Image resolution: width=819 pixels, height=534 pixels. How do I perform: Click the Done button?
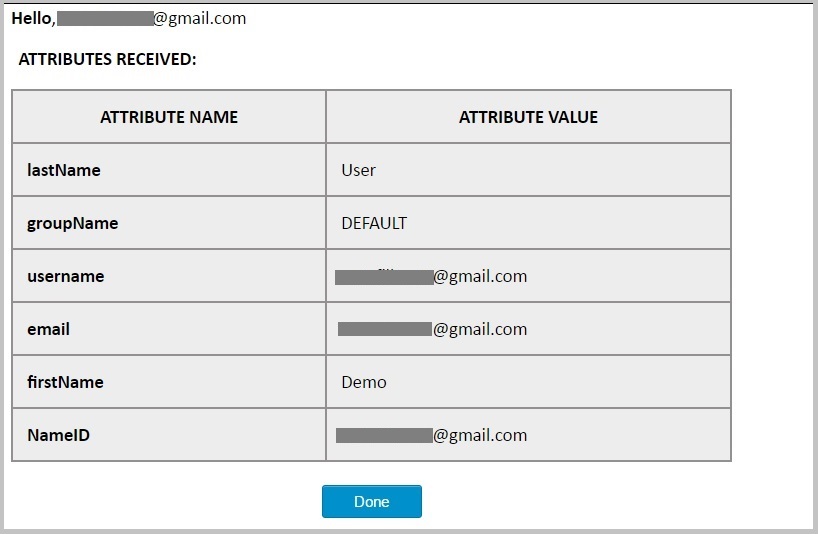[x=371, y=501]
